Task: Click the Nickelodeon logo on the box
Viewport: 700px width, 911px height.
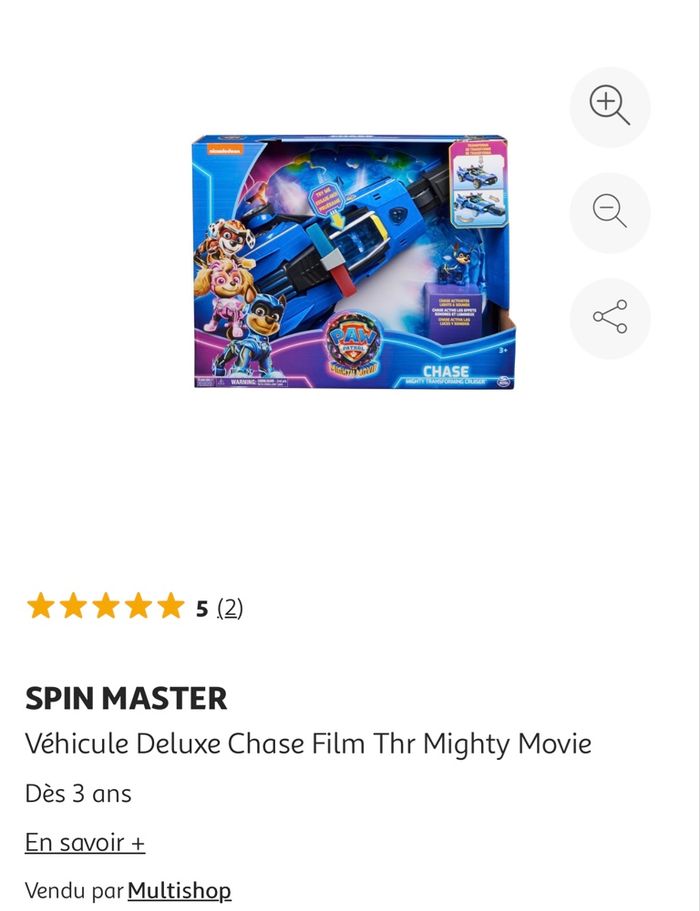Action: [225, 151]
